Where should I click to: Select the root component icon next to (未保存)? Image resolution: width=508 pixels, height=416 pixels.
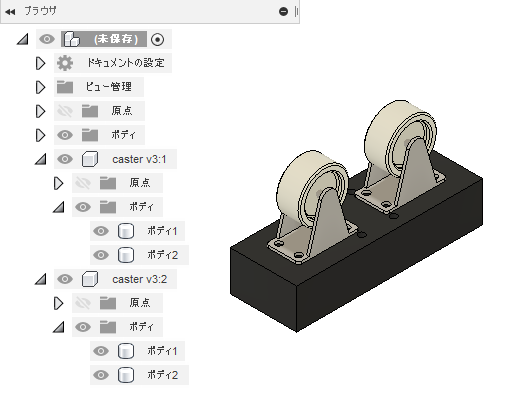(72, 39)
